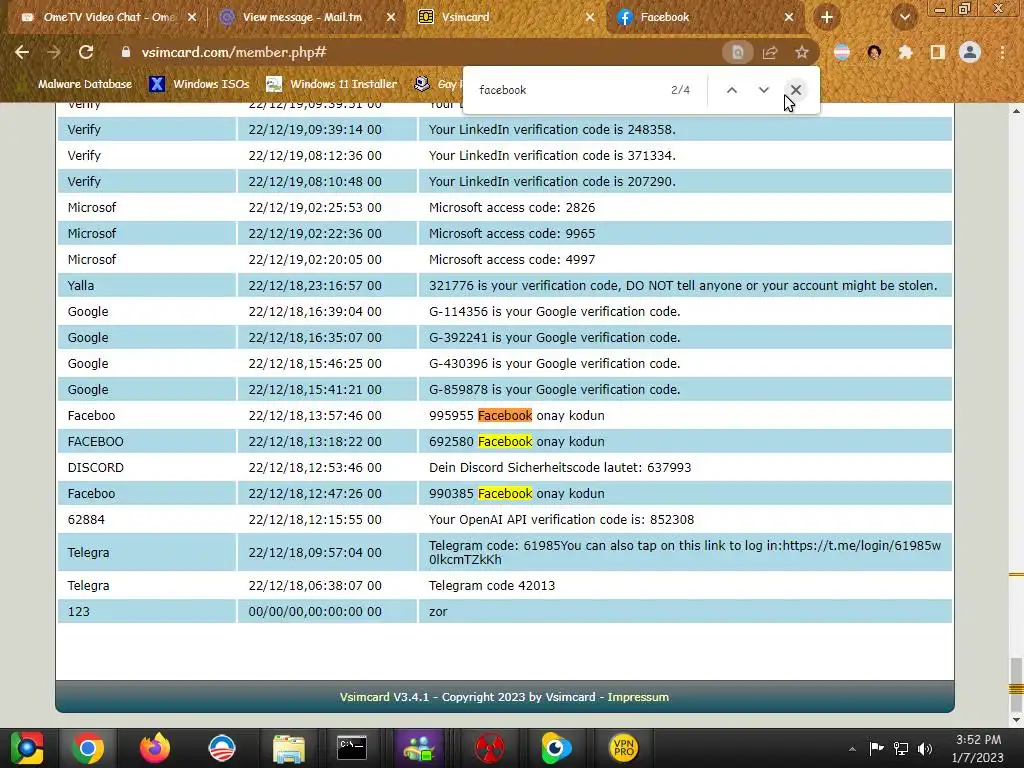
Task: Open a new browser tab
Action: (x=827, y=17)
